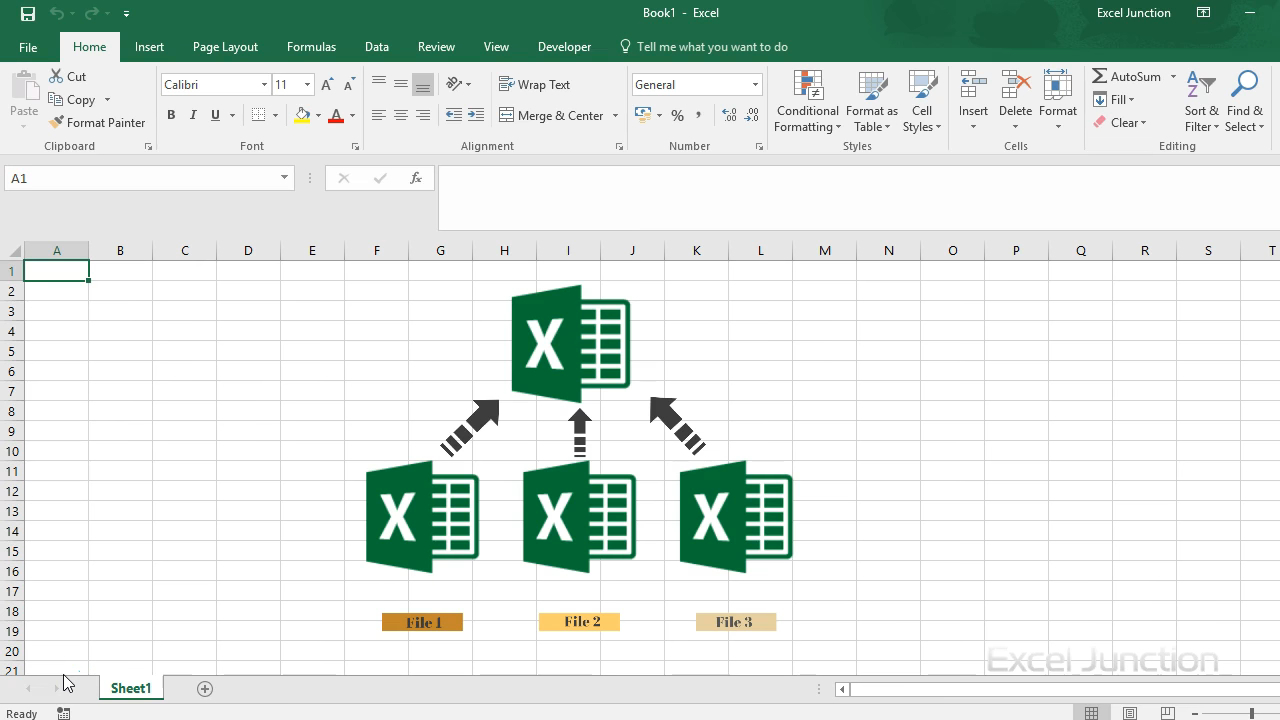1280x720 pixels.
Task: Click the Increase Font Size icon
Action: (x=327, y=85)
